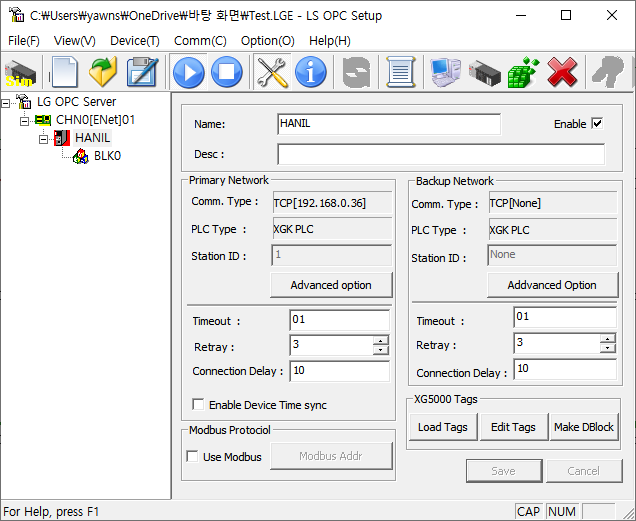Viewport: 636px width, 521px height.
Task: Click Primary Station ID field showing 1
Action: pyautogui.click(x=331, y=255)
